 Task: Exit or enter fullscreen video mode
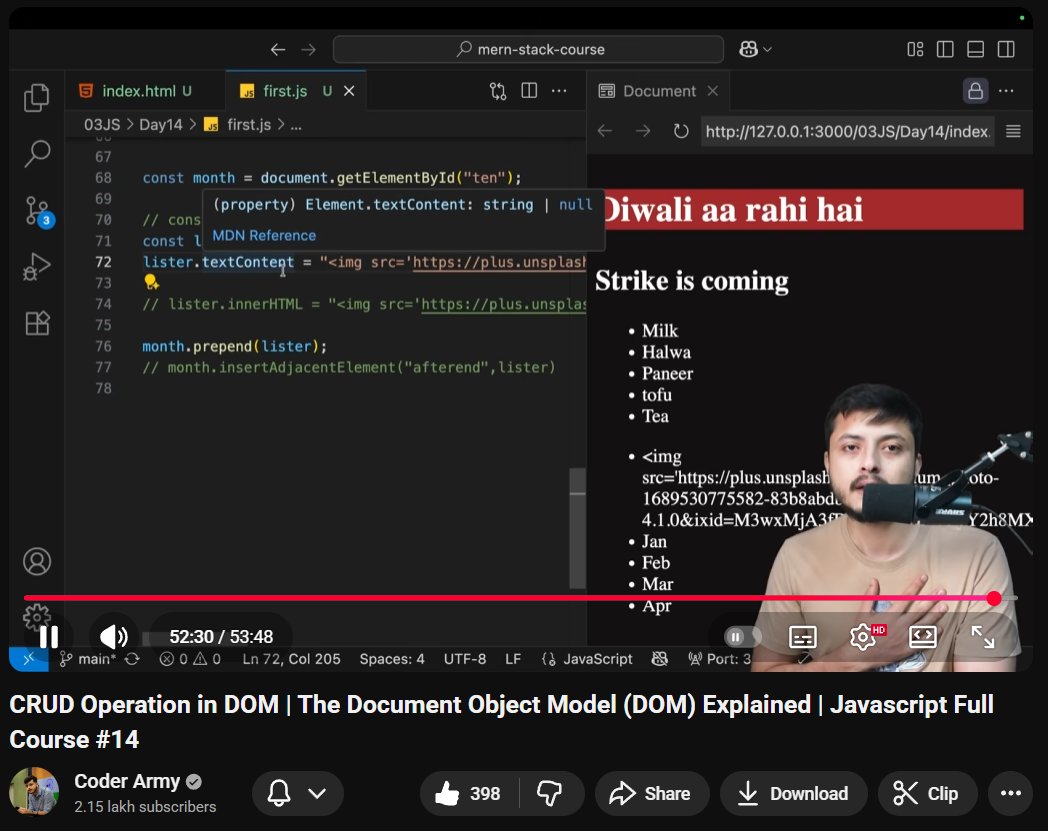982,637
